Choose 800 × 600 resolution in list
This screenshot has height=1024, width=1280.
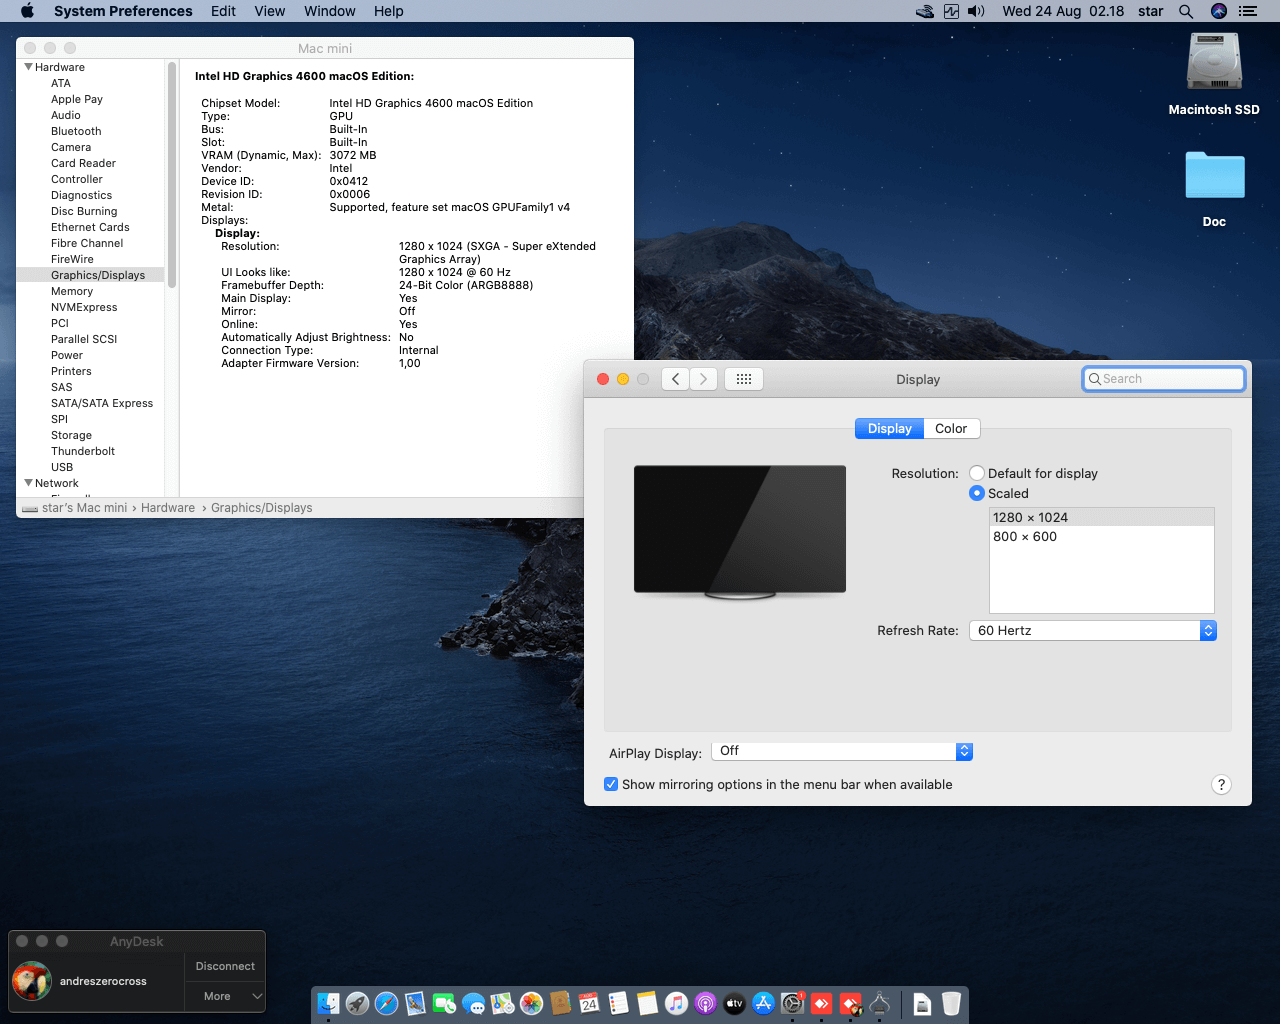coord(1025,537)
